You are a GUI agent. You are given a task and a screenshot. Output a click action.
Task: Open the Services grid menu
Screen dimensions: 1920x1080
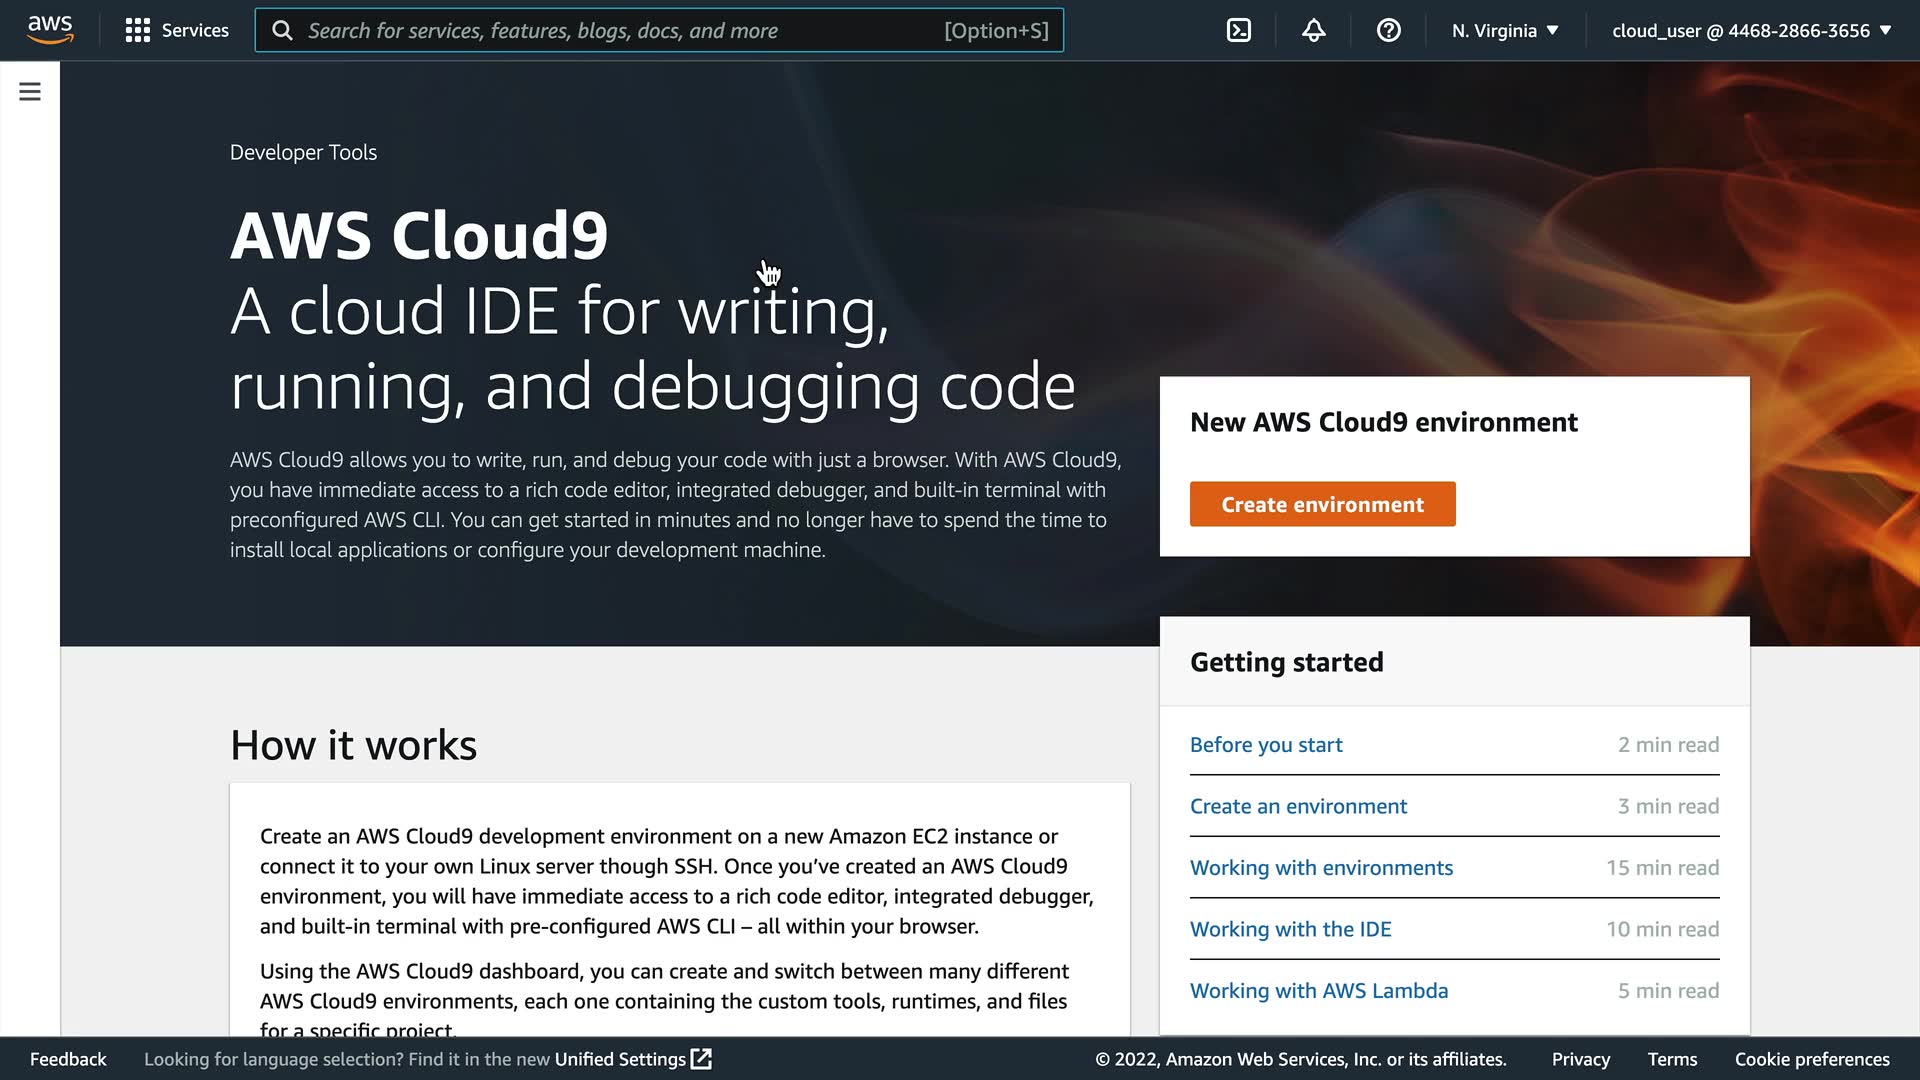(138, 30)
